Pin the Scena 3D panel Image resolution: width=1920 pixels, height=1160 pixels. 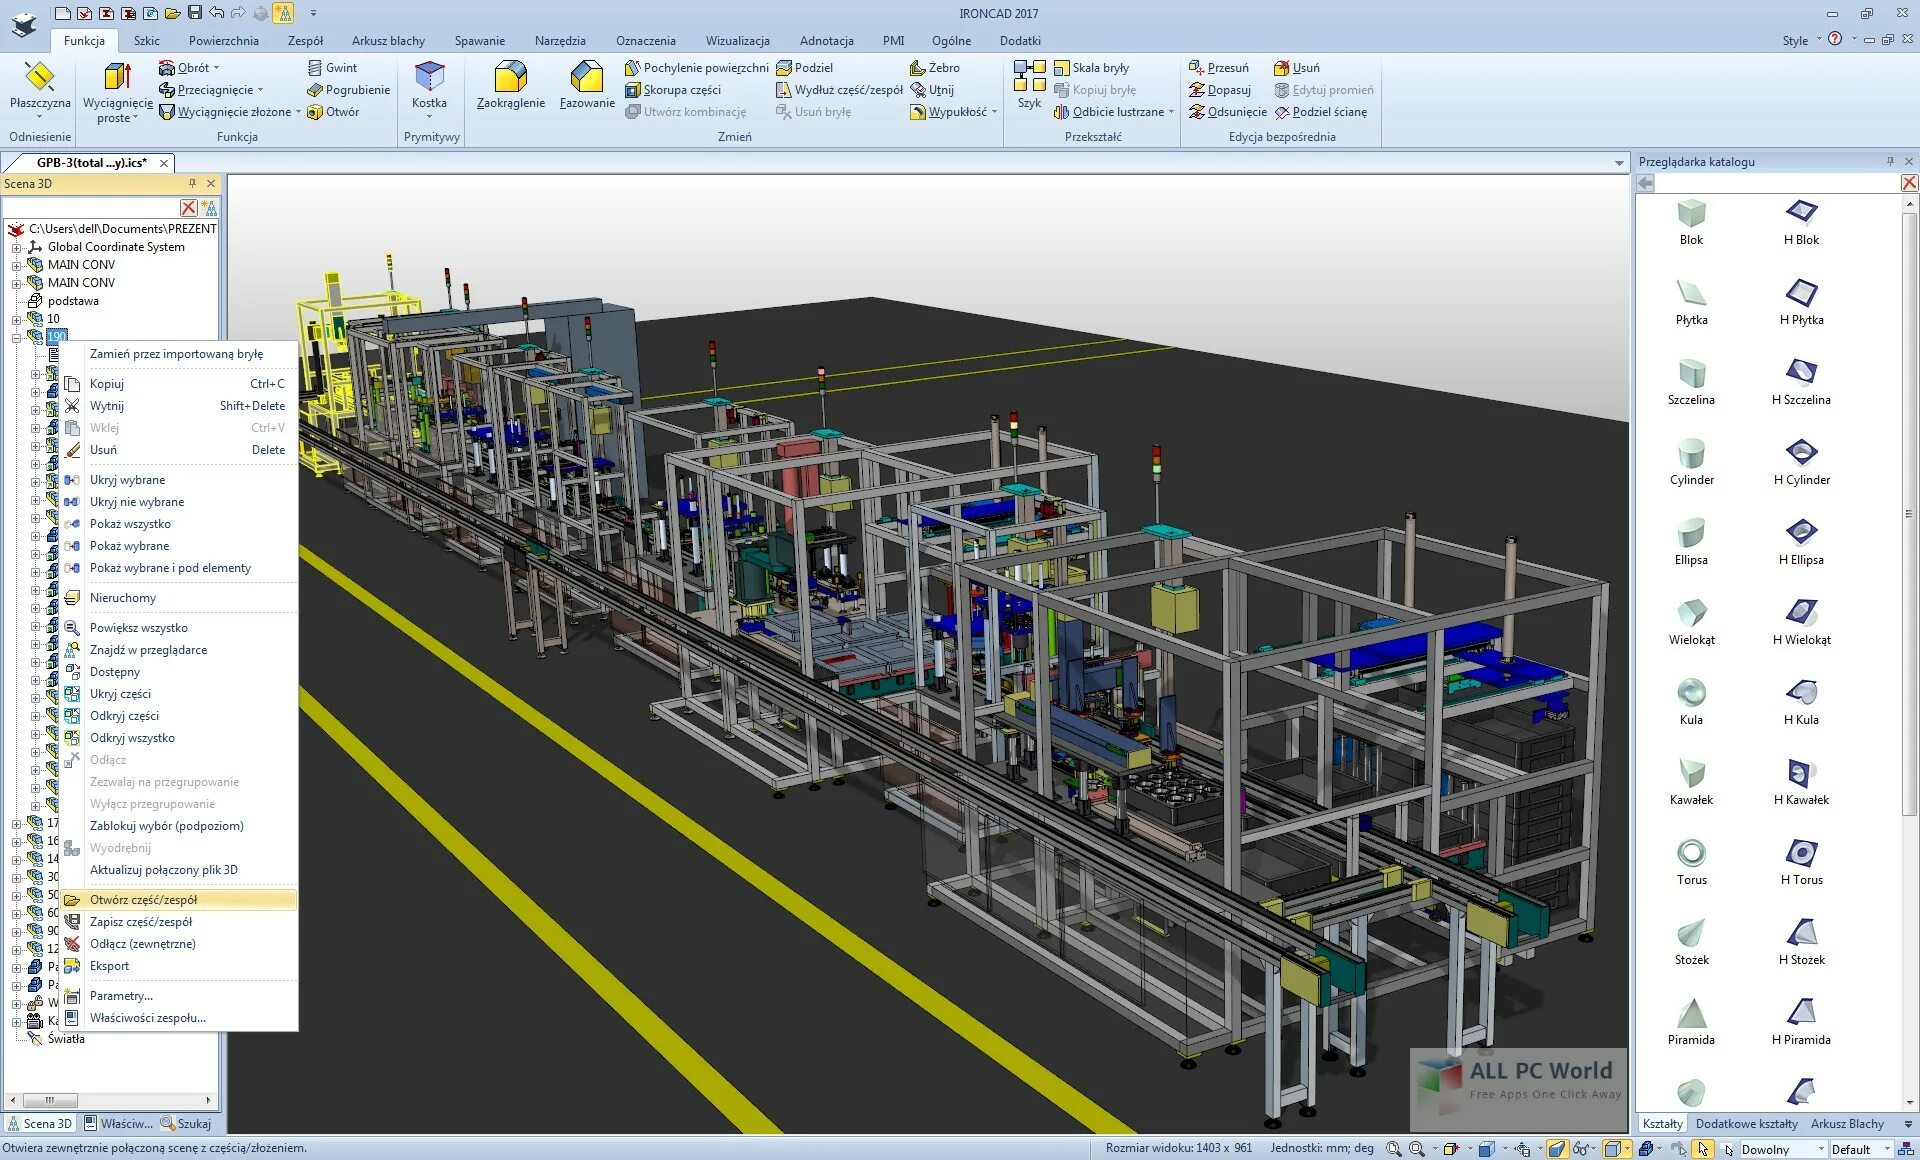click(192, 184)
